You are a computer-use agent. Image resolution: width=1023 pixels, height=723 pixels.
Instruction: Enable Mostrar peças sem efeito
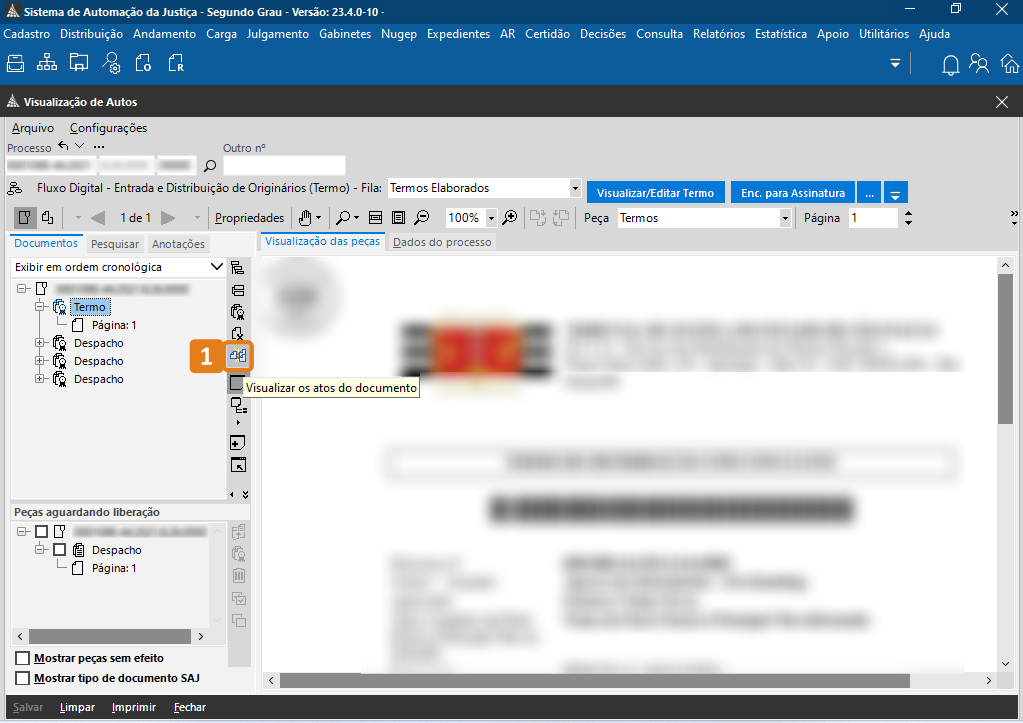[x=22, y=658]
